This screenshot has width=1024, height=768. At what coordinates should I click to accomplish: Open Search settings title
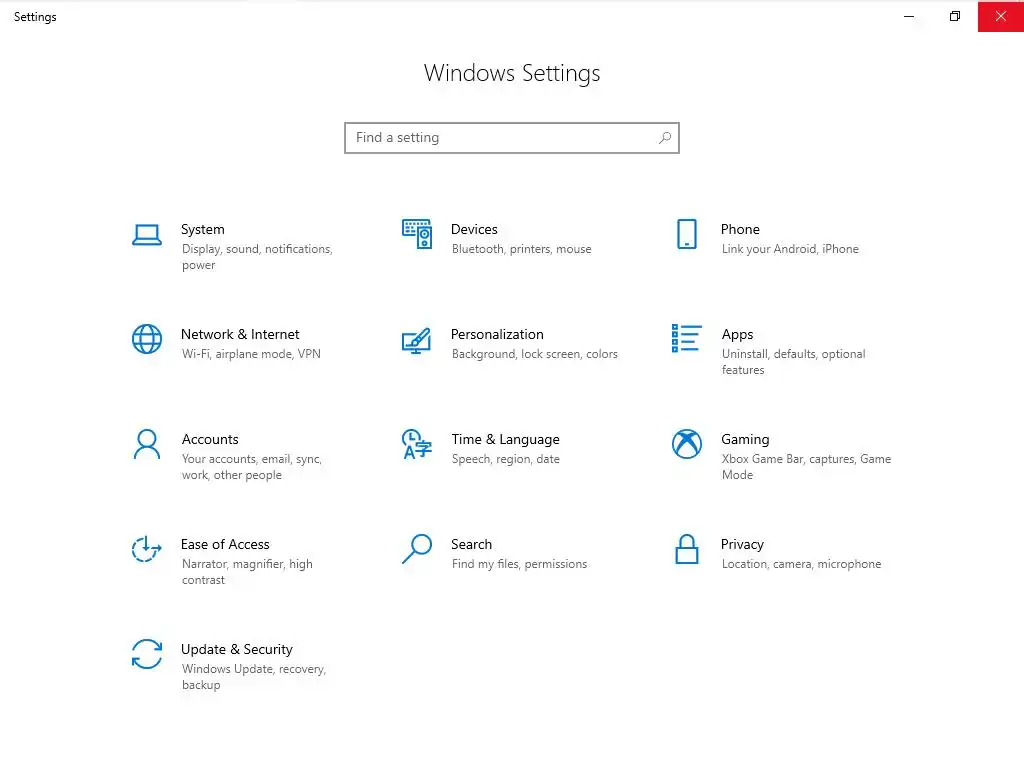tap(472, 545)
